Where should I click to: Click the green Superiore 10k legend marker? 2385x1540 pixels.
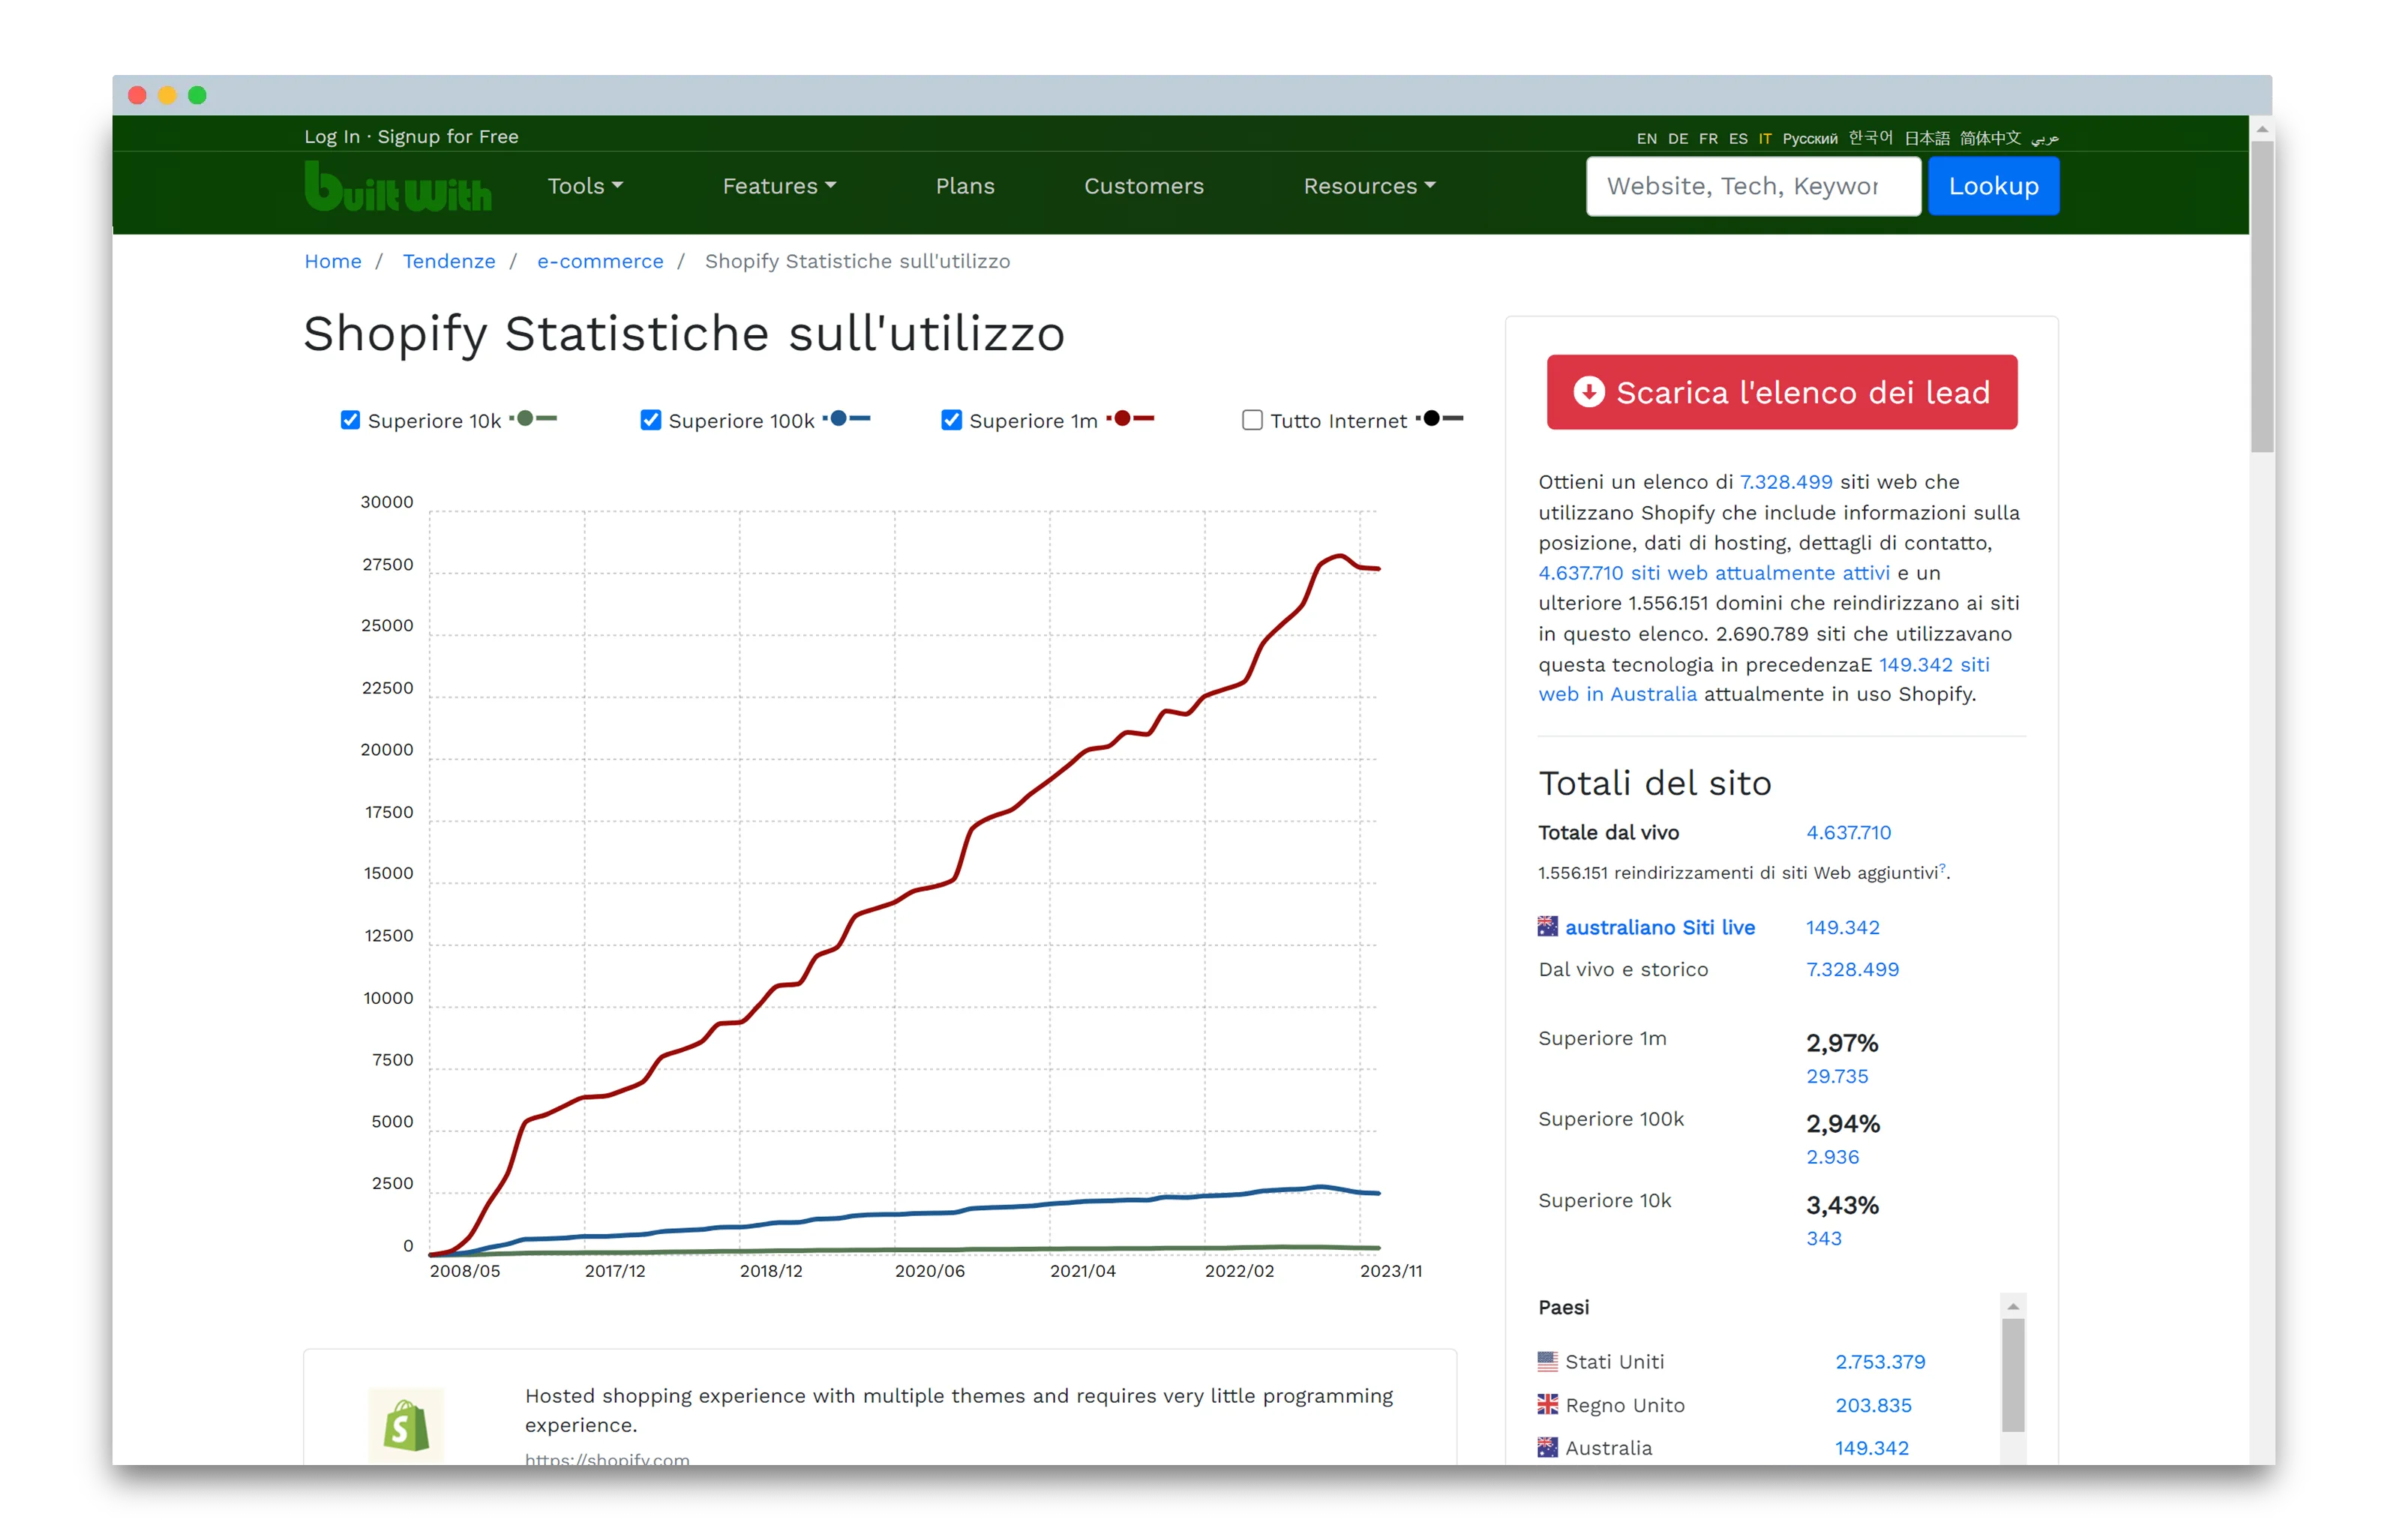tap(533, 418)
